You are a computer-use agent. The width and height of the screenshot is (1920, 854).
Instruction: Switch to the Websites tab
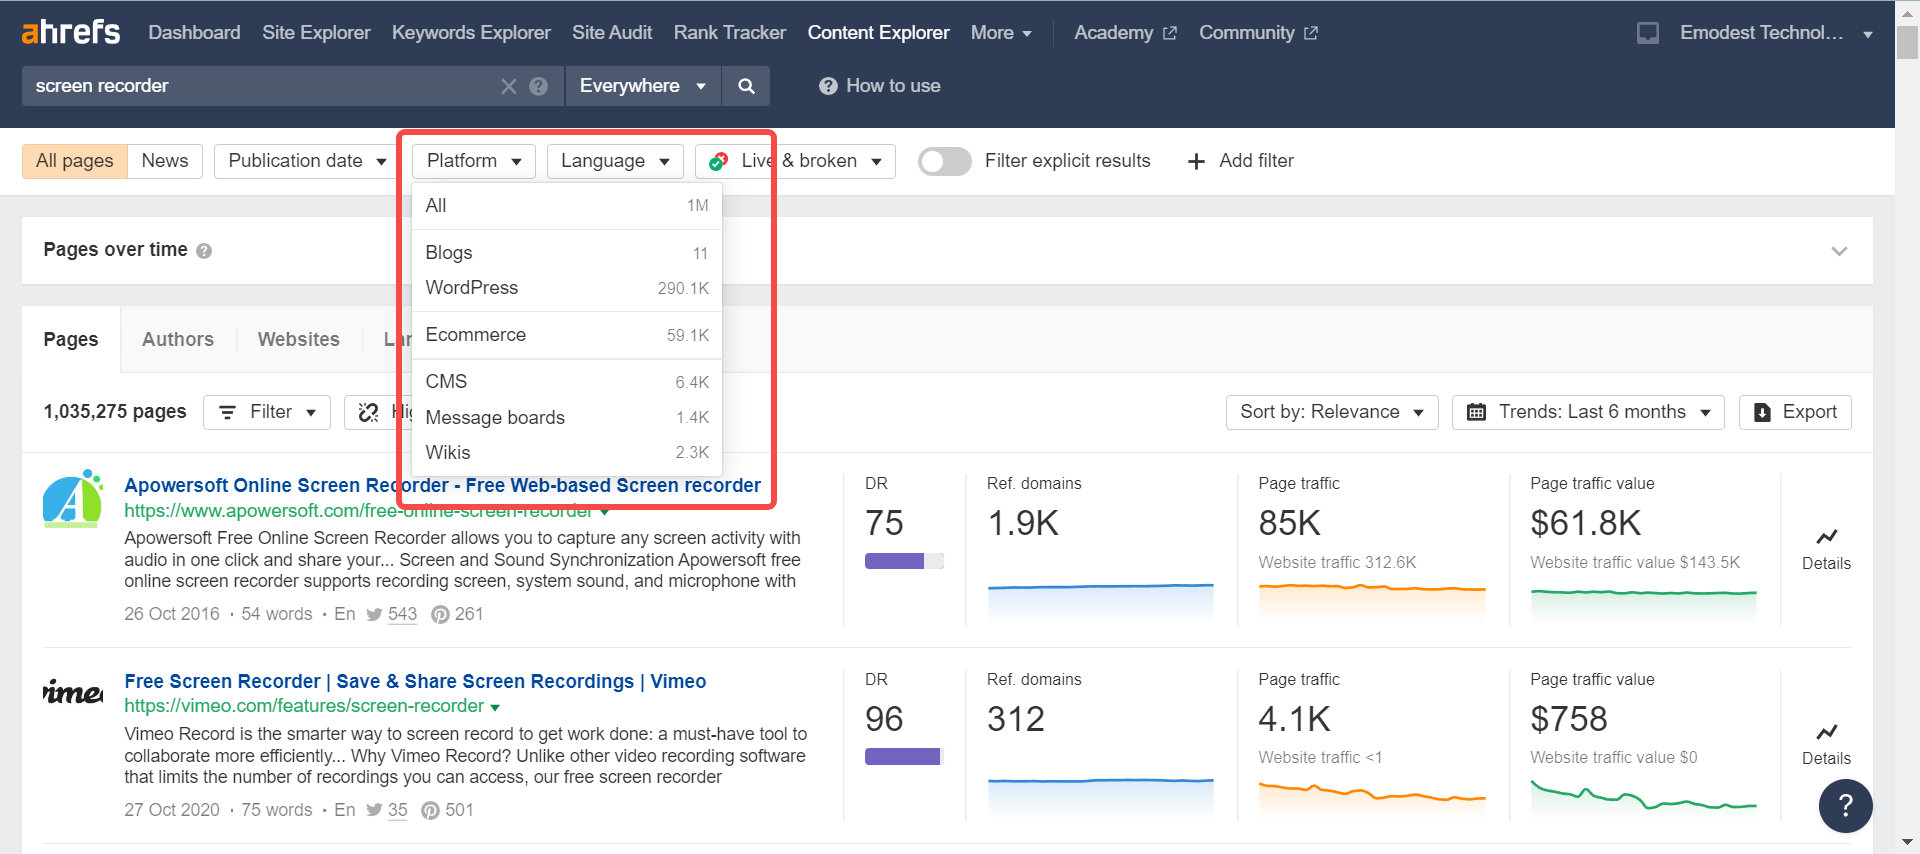click(299, 340)
